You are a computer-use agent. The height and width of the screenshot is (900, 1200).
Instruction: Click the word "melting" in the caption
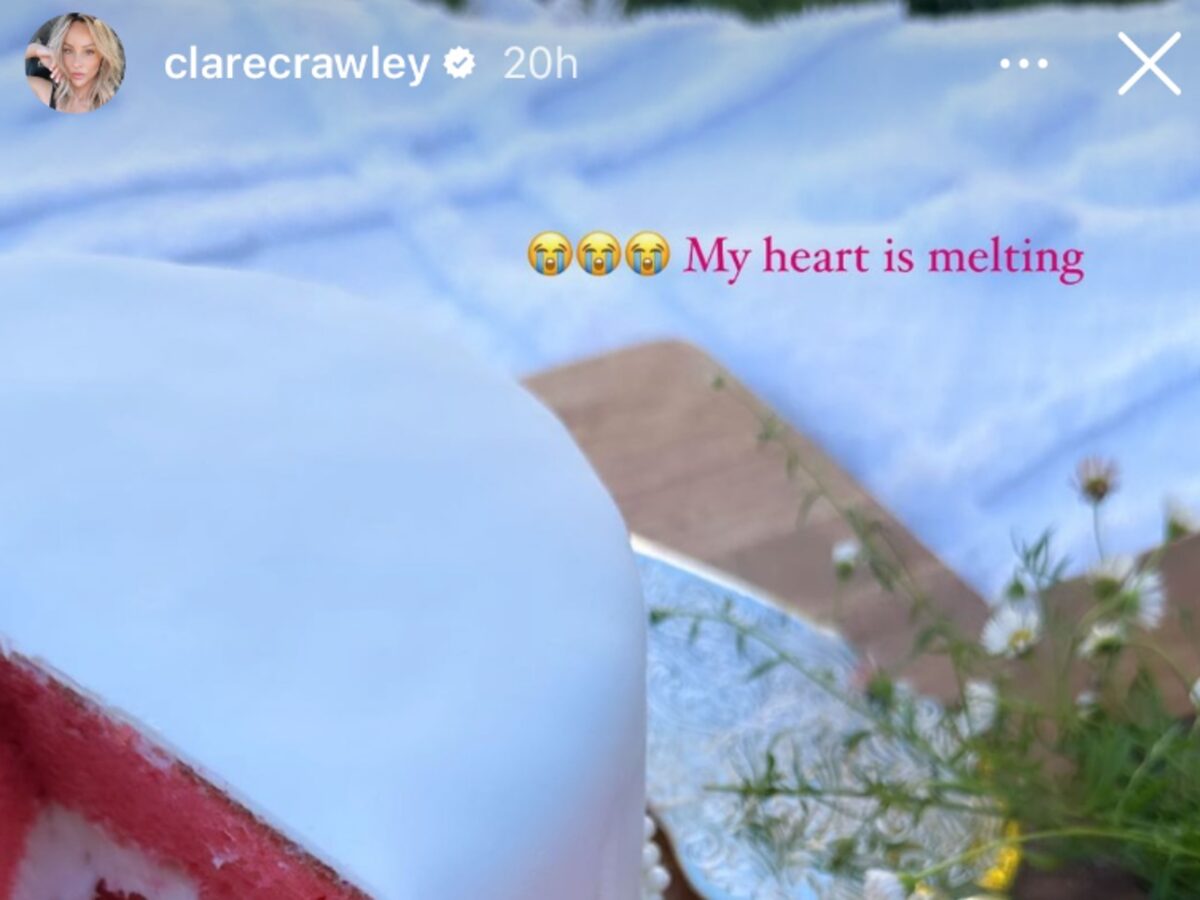tap(1006, 258)
